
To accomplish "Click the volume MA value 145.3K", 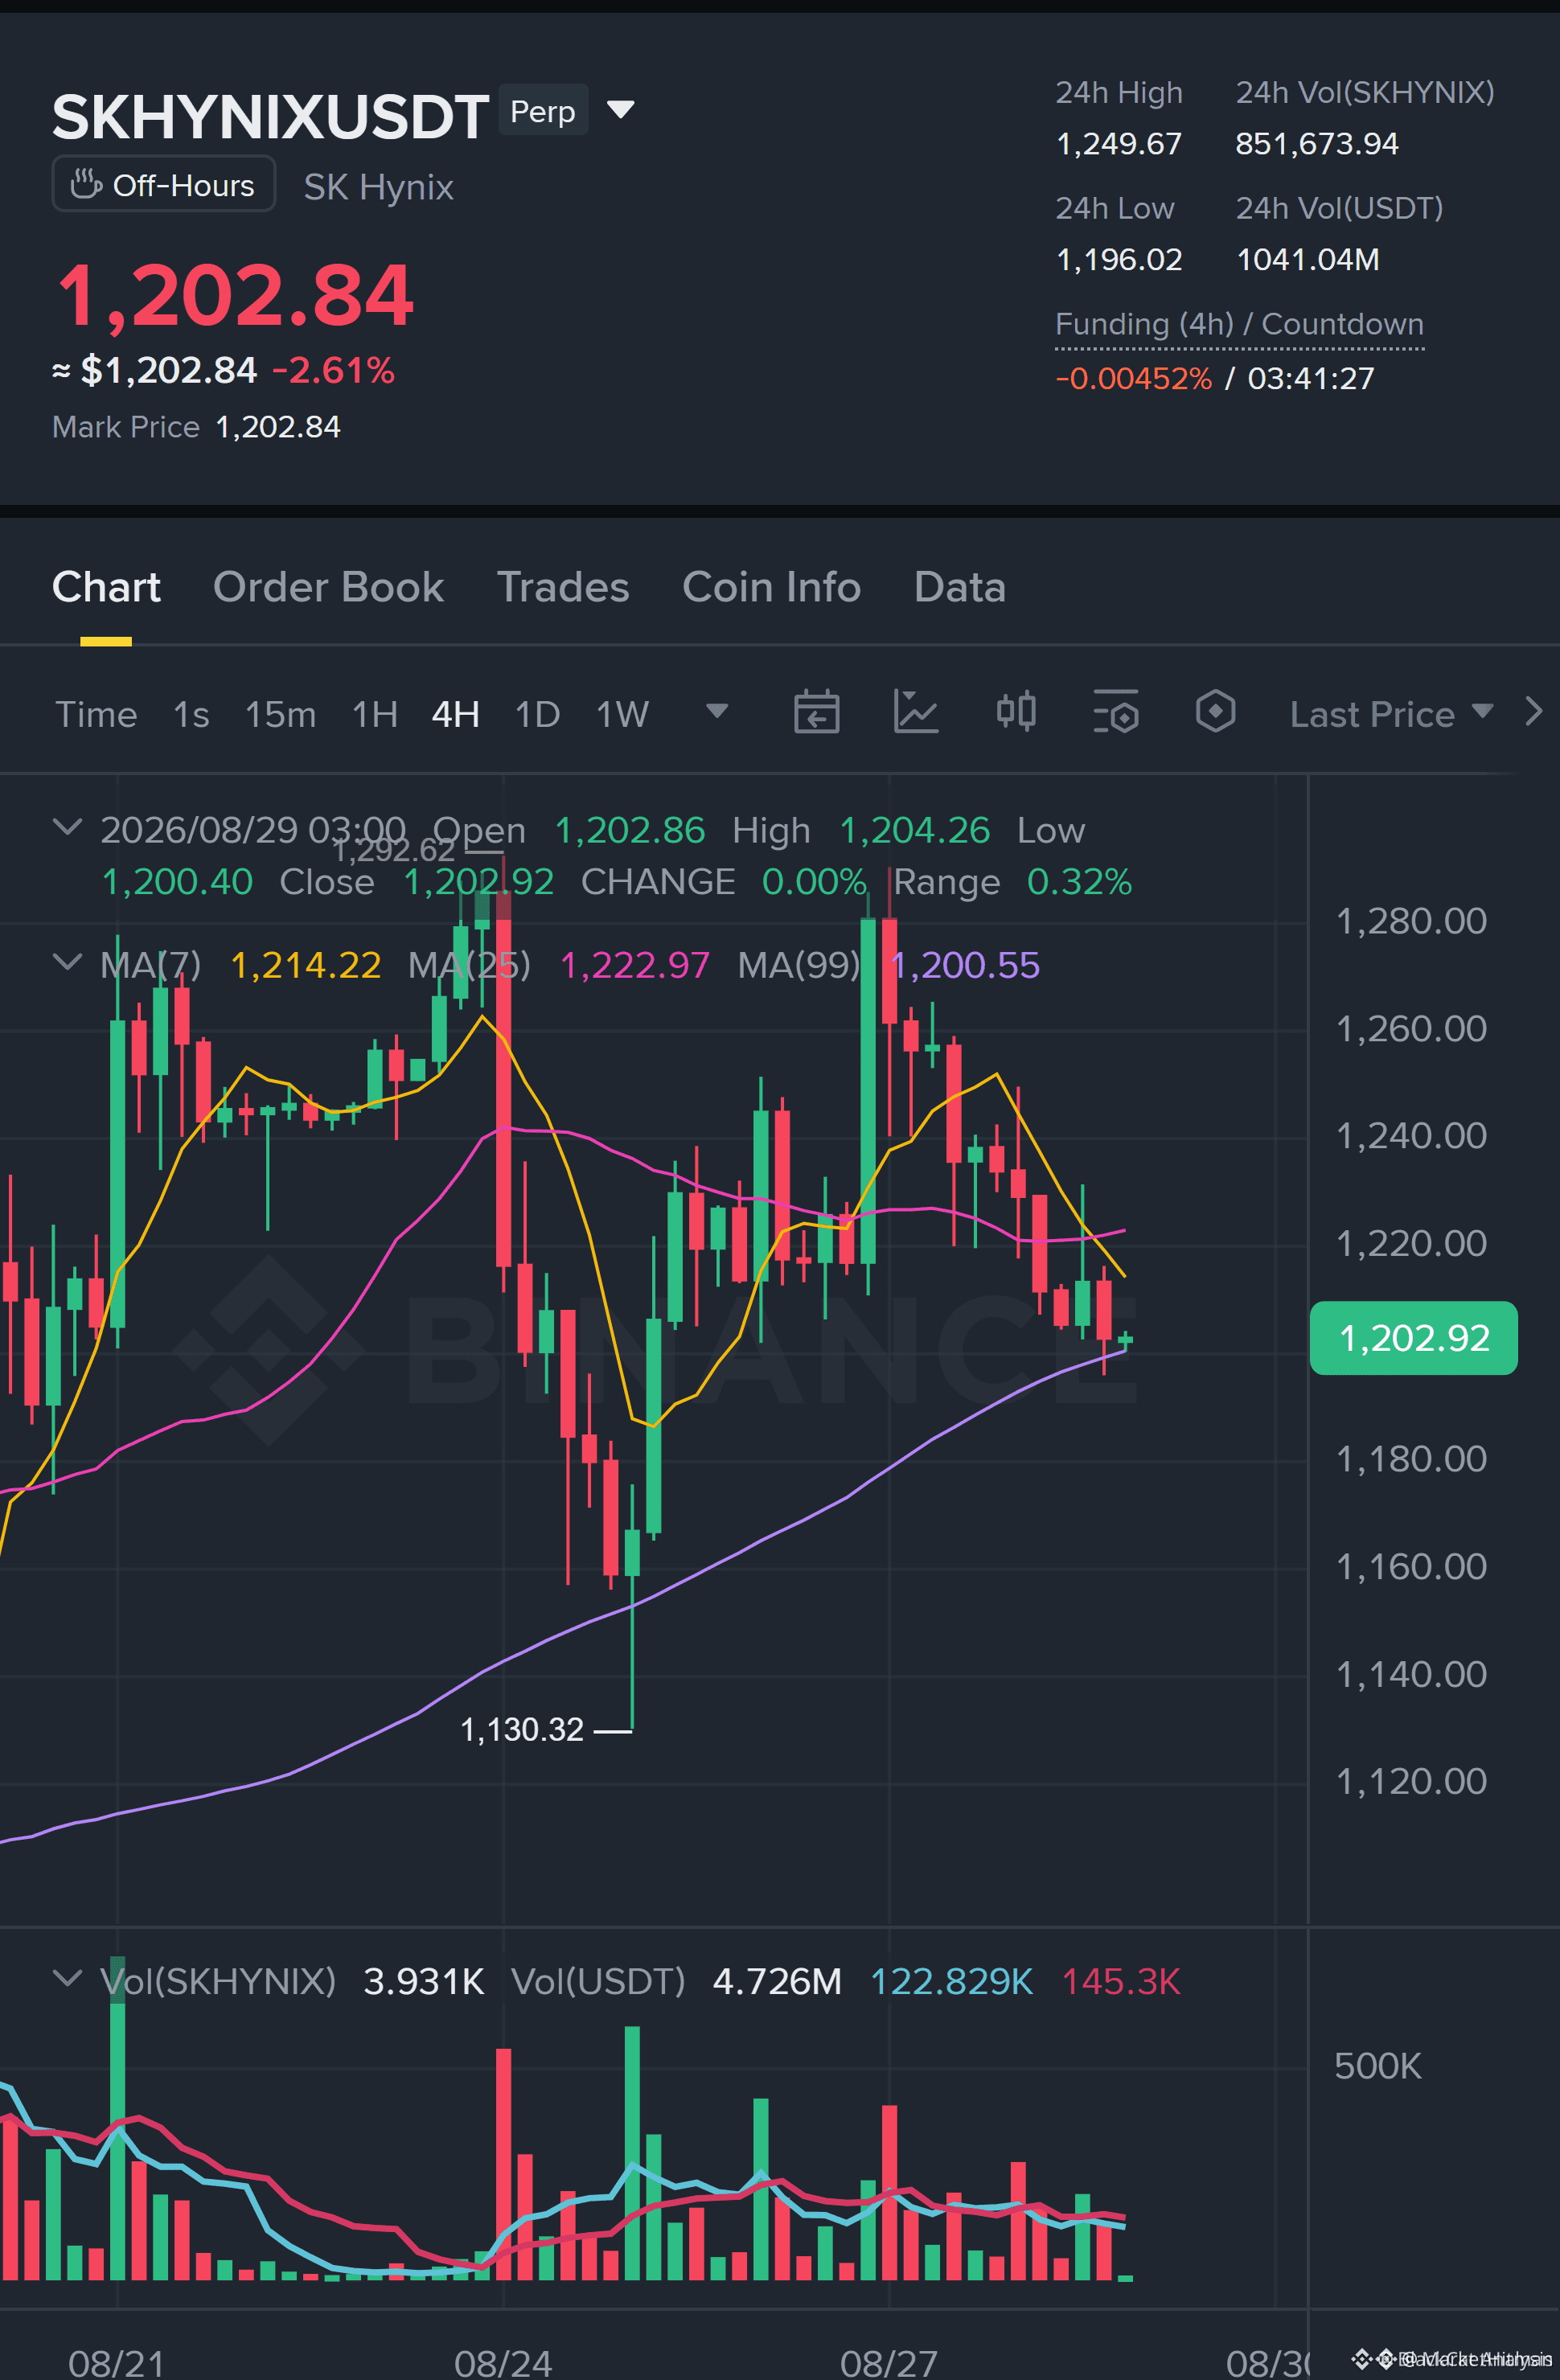I will point(1121,1981).
